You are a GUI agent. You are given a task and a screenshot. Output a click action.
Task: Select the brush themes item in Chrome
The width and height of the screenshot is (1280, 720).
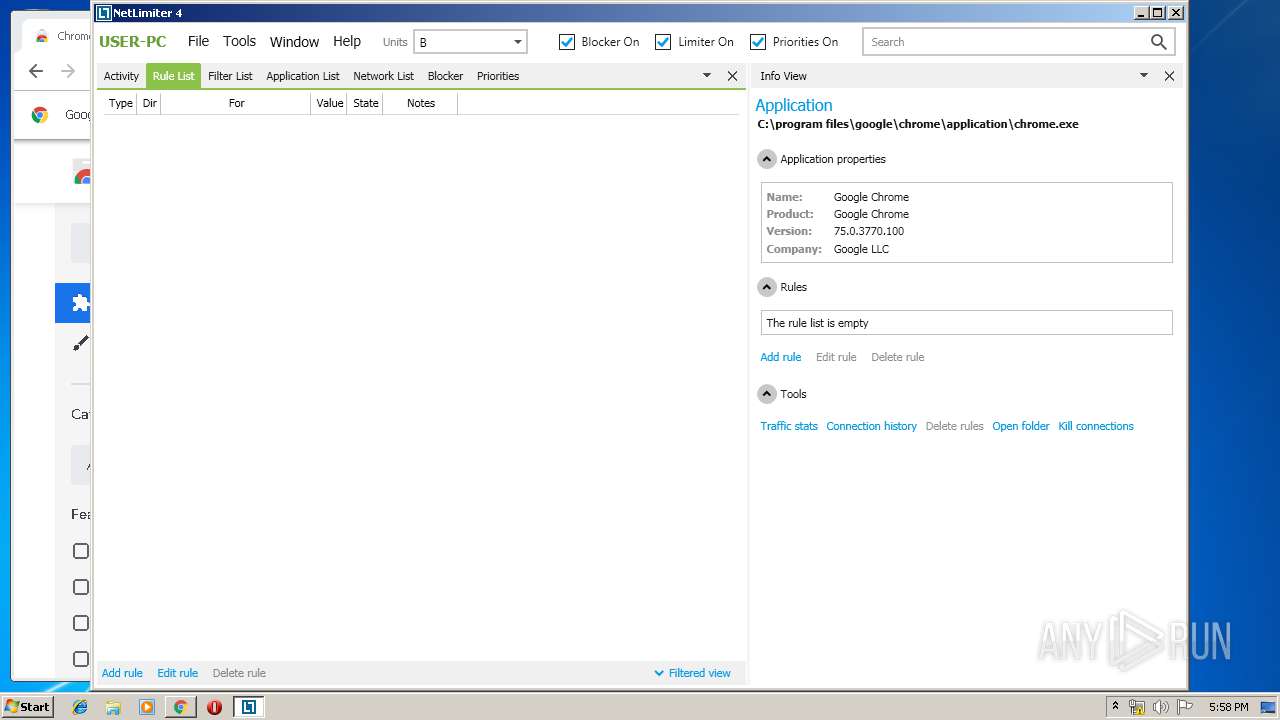[x=80, y=343]
